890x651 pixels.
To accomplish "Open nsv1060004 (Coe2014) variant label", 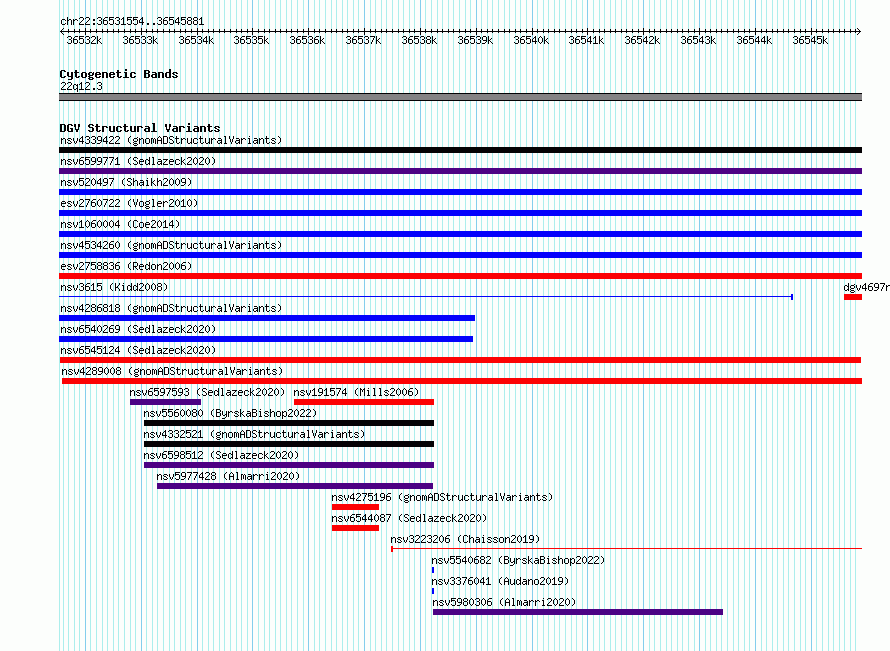I will (x=120, y=224).
